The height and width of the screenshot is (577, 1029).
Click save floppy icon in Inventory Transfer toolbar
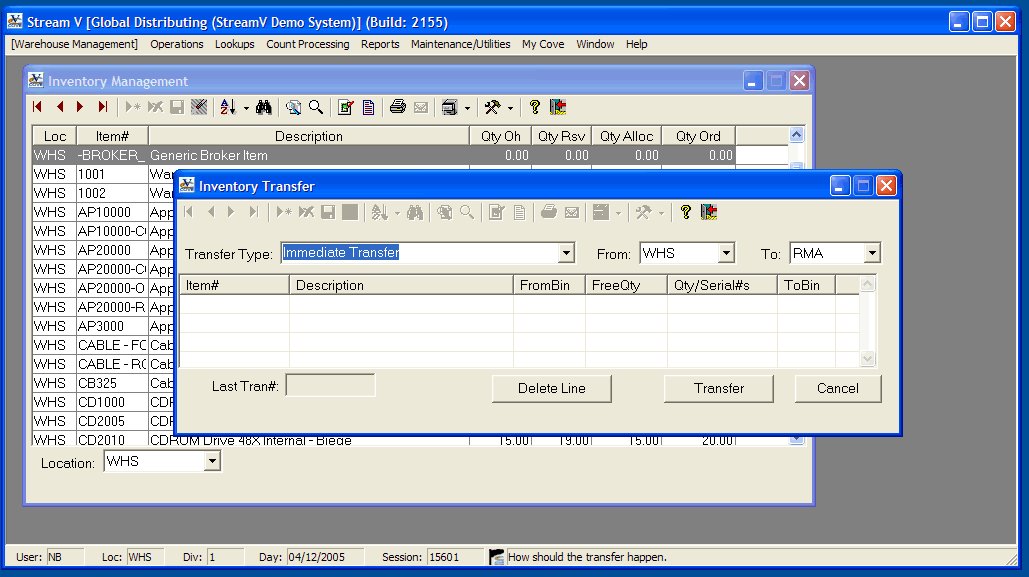click(x=328, y=212)
